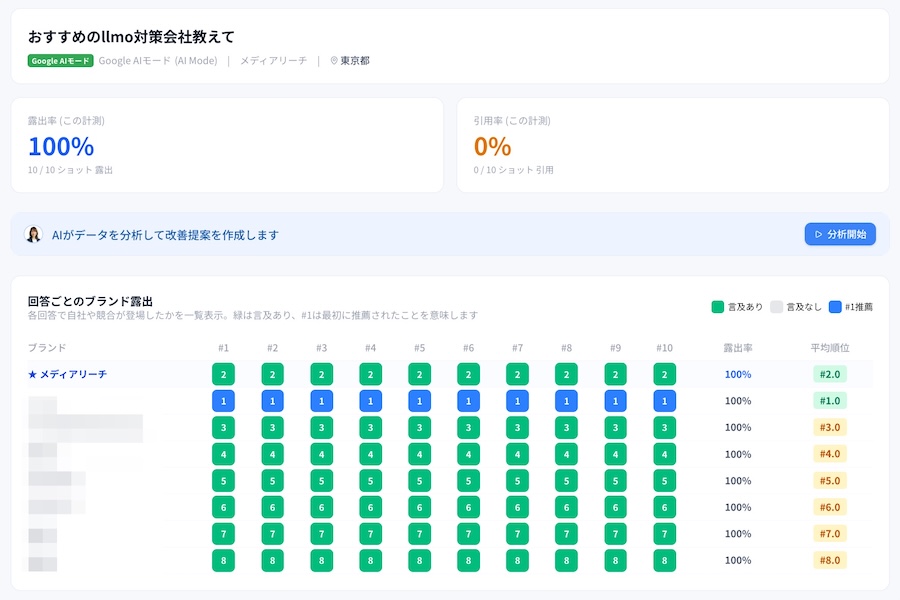Click the 引用率 (この計測) card label
The height and width of the screenshot is (600, 900).
(x=512, y=121)
